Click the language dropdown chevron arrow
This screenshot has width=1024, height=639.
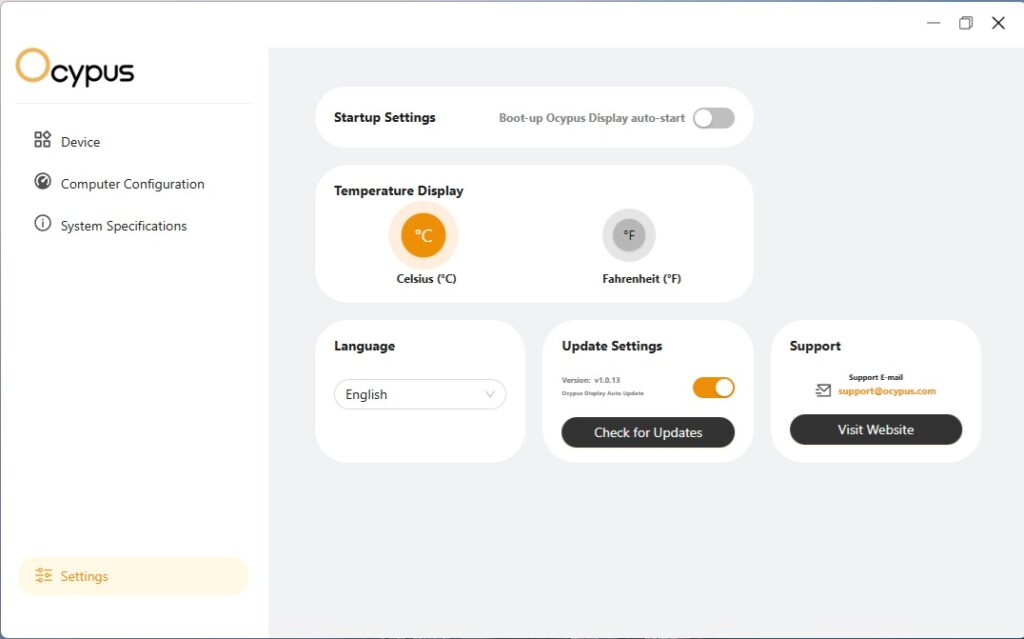pos(490,394)
